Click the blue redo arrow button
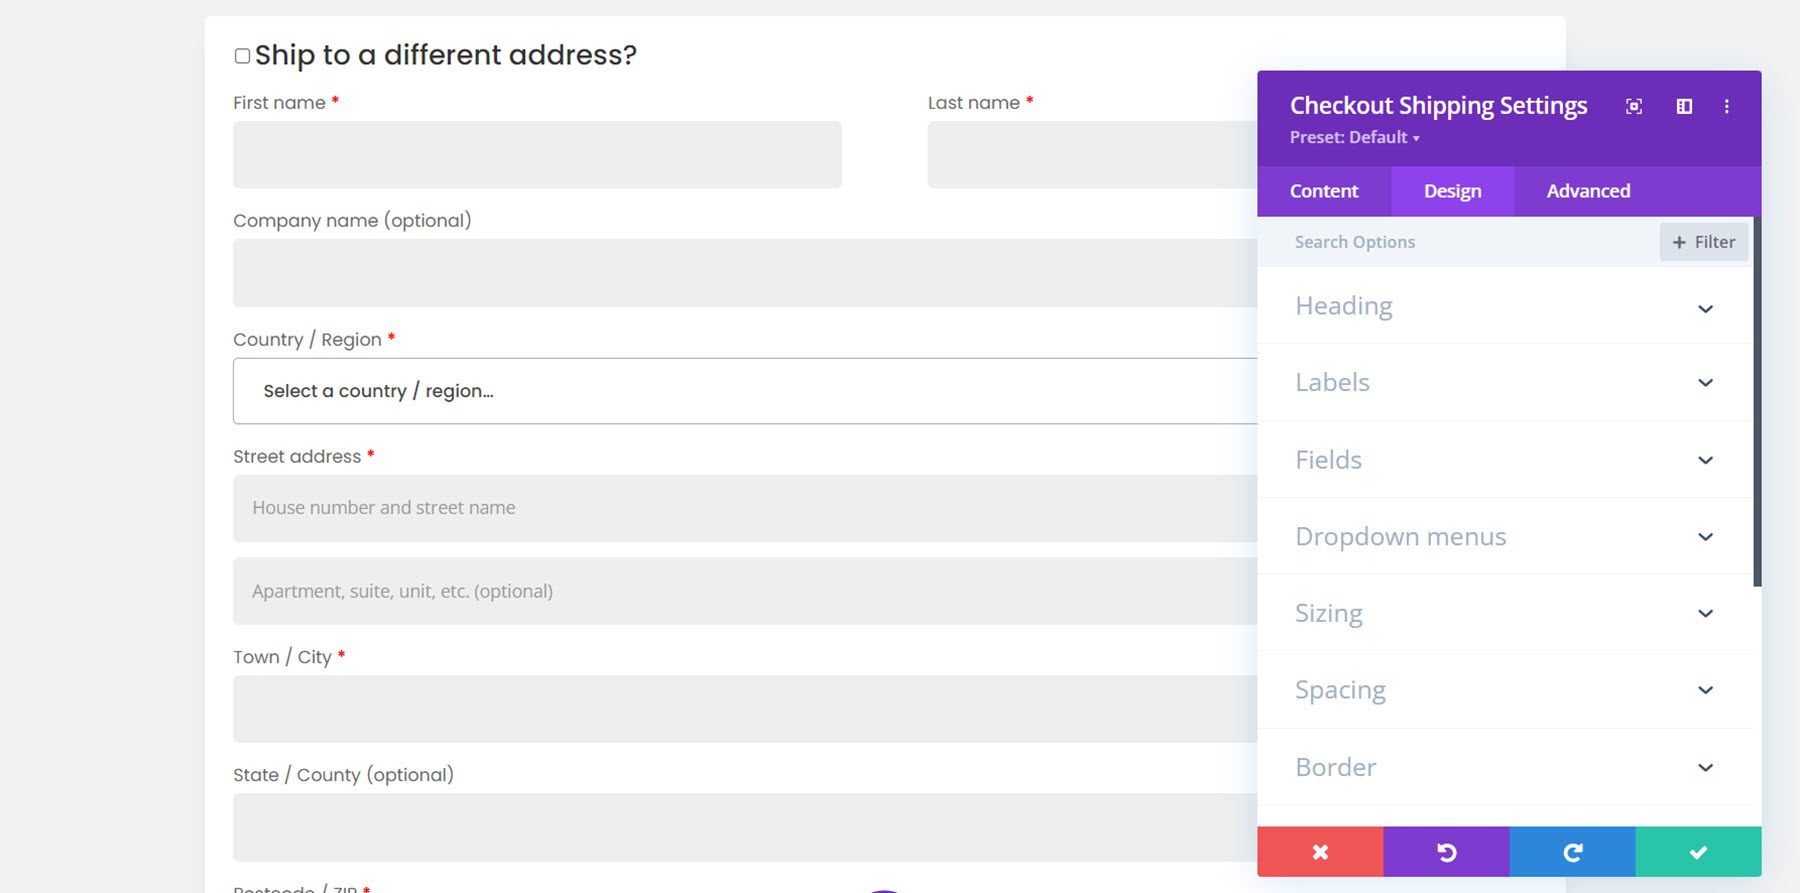 click(x=1572, y=852)
